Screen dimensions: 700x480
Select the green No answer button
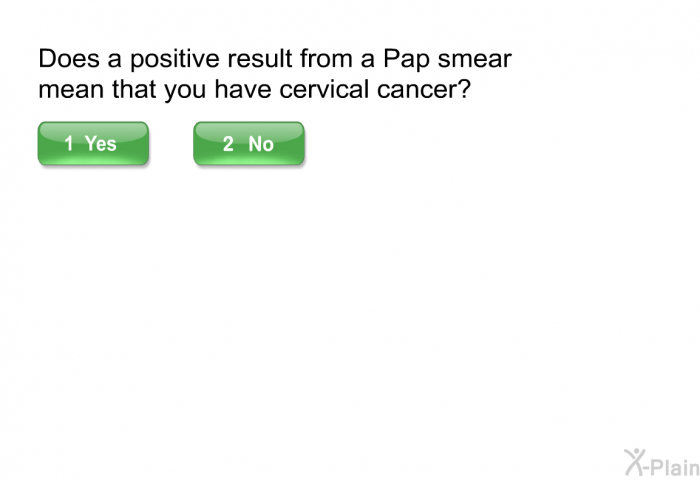(249, 144)
